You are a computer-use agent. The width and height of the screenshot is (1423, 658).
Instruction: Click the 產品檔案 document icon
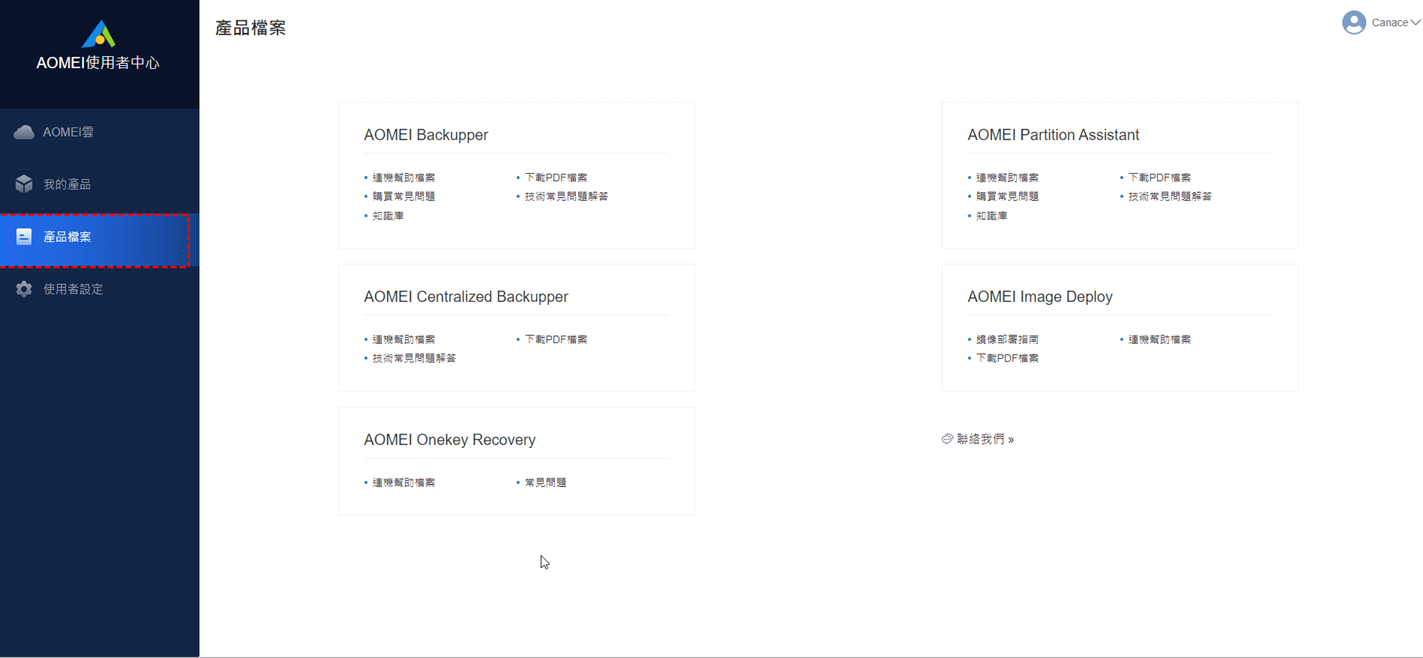[x=24, y=237]
